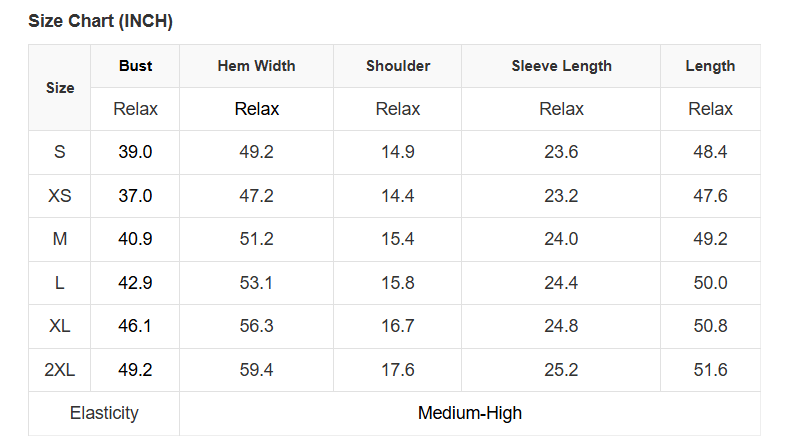Screen dimensions: 792x439
Task: Click the Elasticity row label
Action: click(x=104, y=413)
